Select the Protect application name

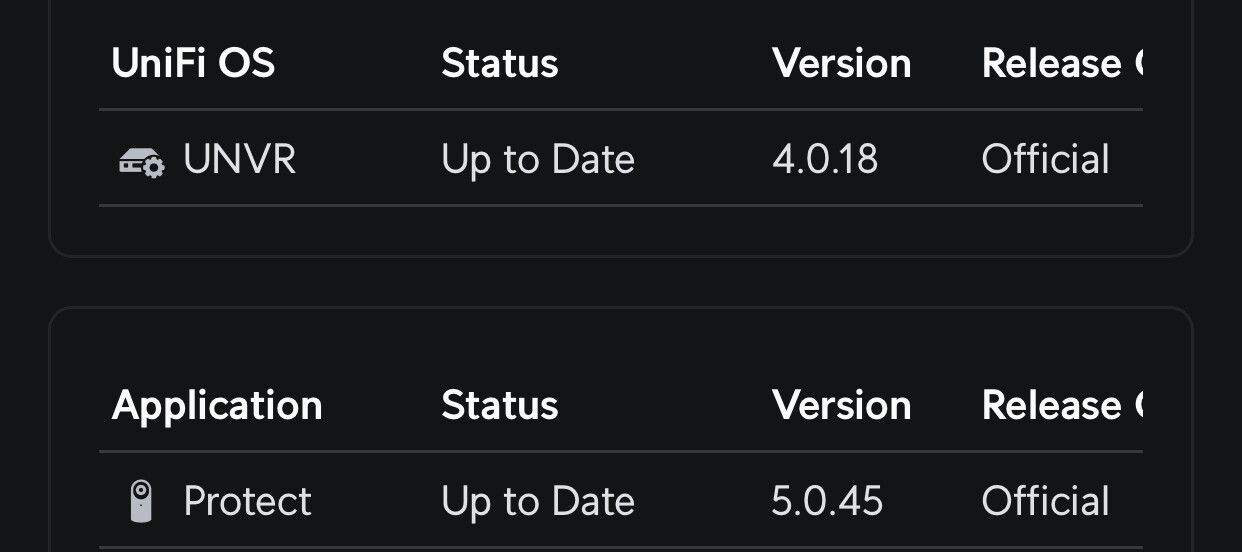[247, 501]
